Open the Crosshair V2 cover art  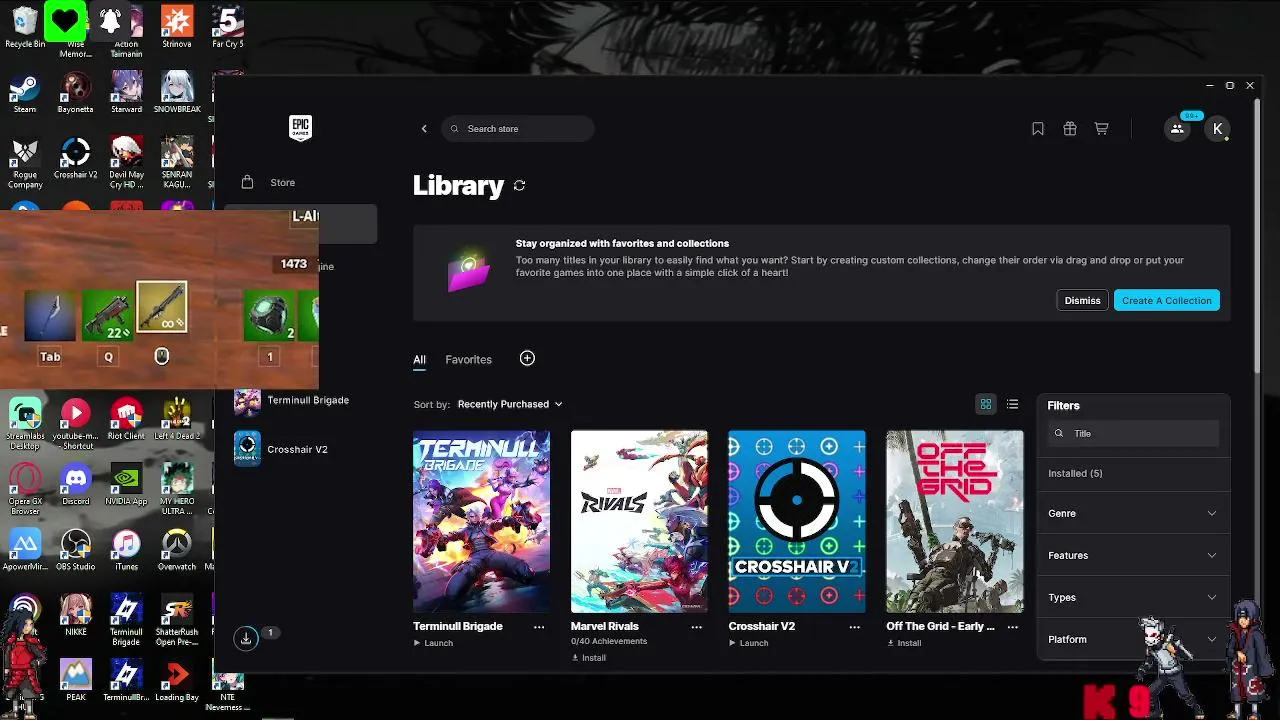coord(797,521)
